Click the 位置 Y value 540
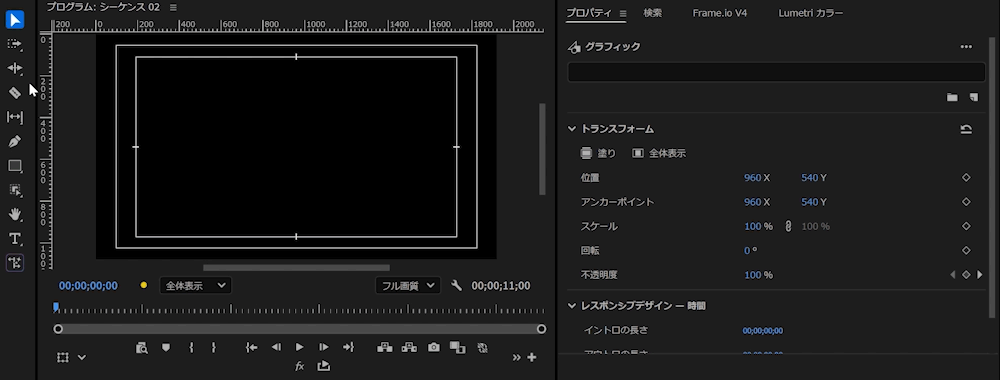The height and width of the screenshot is (380, 1000). [x=809, y=178]
